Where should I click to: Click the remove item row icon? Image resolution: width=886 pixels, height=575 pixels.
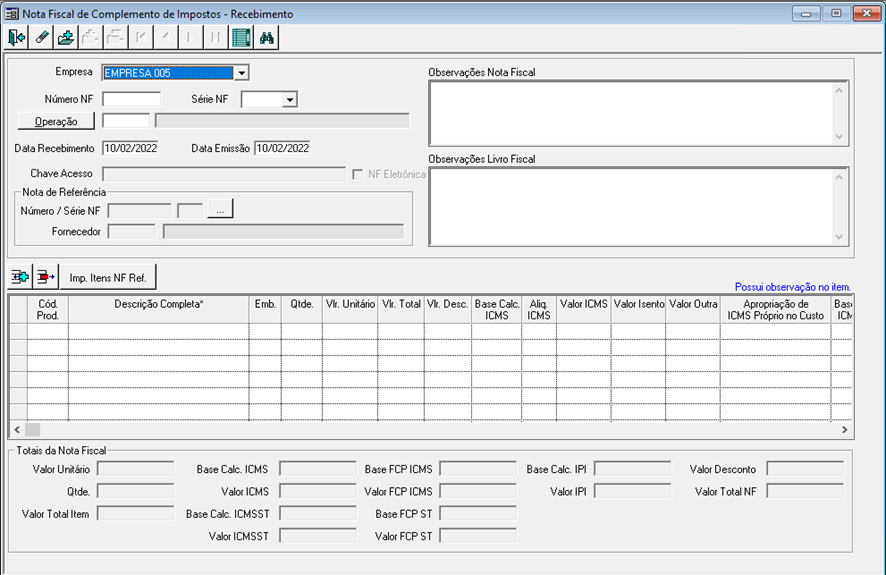pyautogui.click(x=46, y=277)
